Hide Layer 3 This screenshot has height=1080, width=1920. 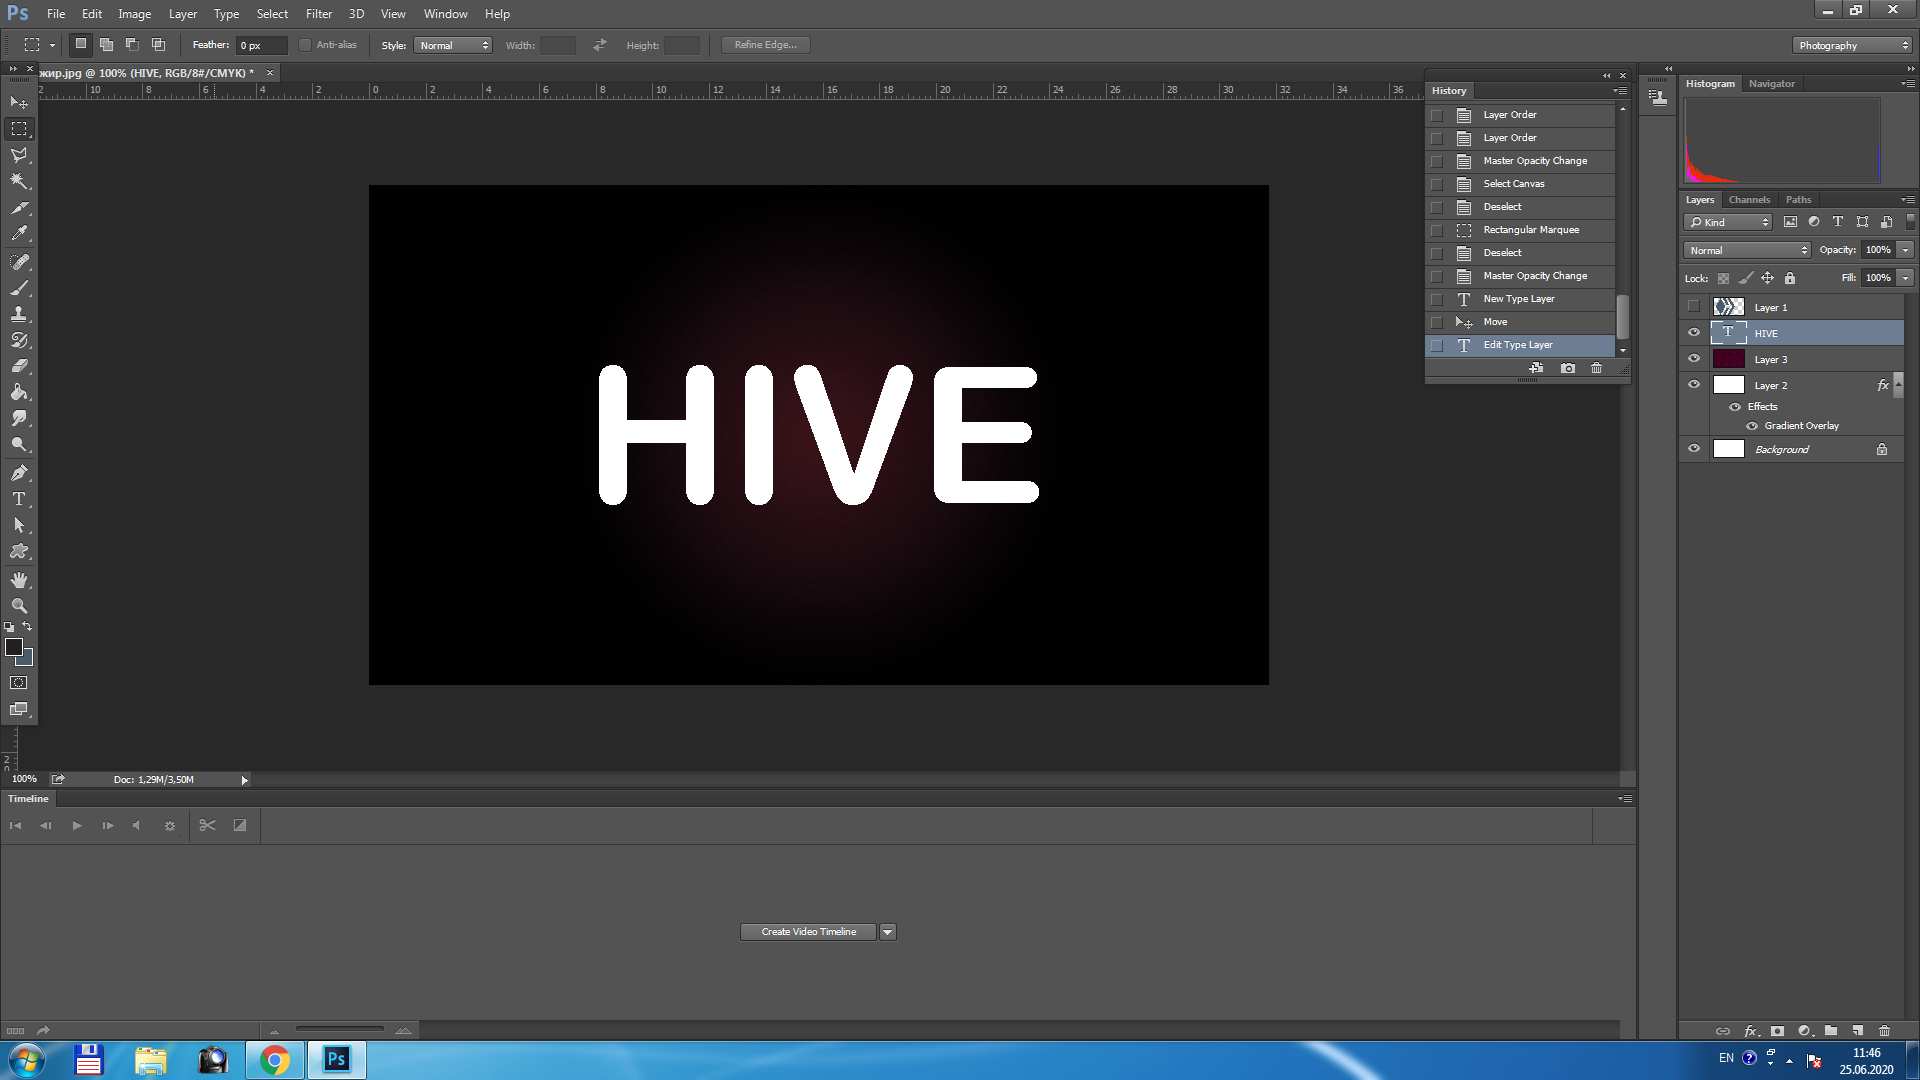[x=1693, y=359]
